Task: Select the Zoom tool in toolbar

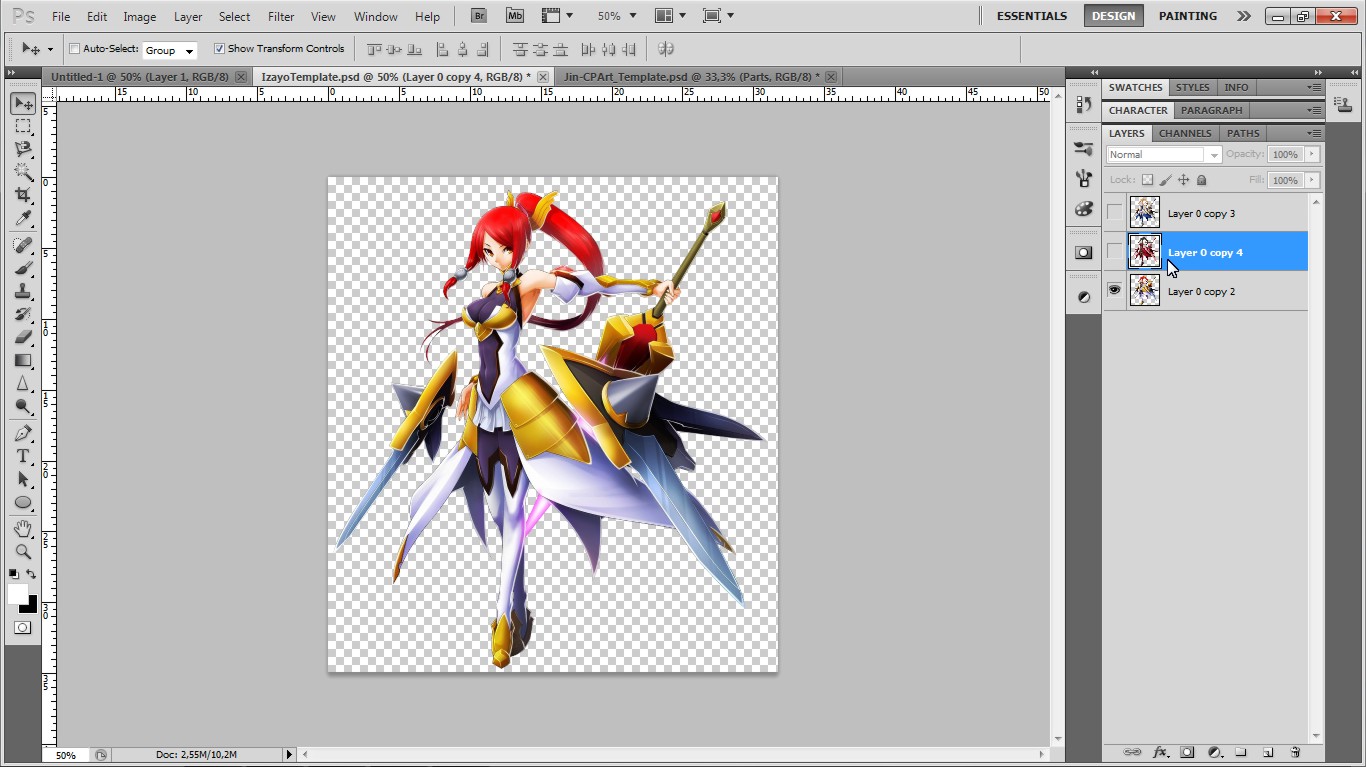Action: coord(23,551)
